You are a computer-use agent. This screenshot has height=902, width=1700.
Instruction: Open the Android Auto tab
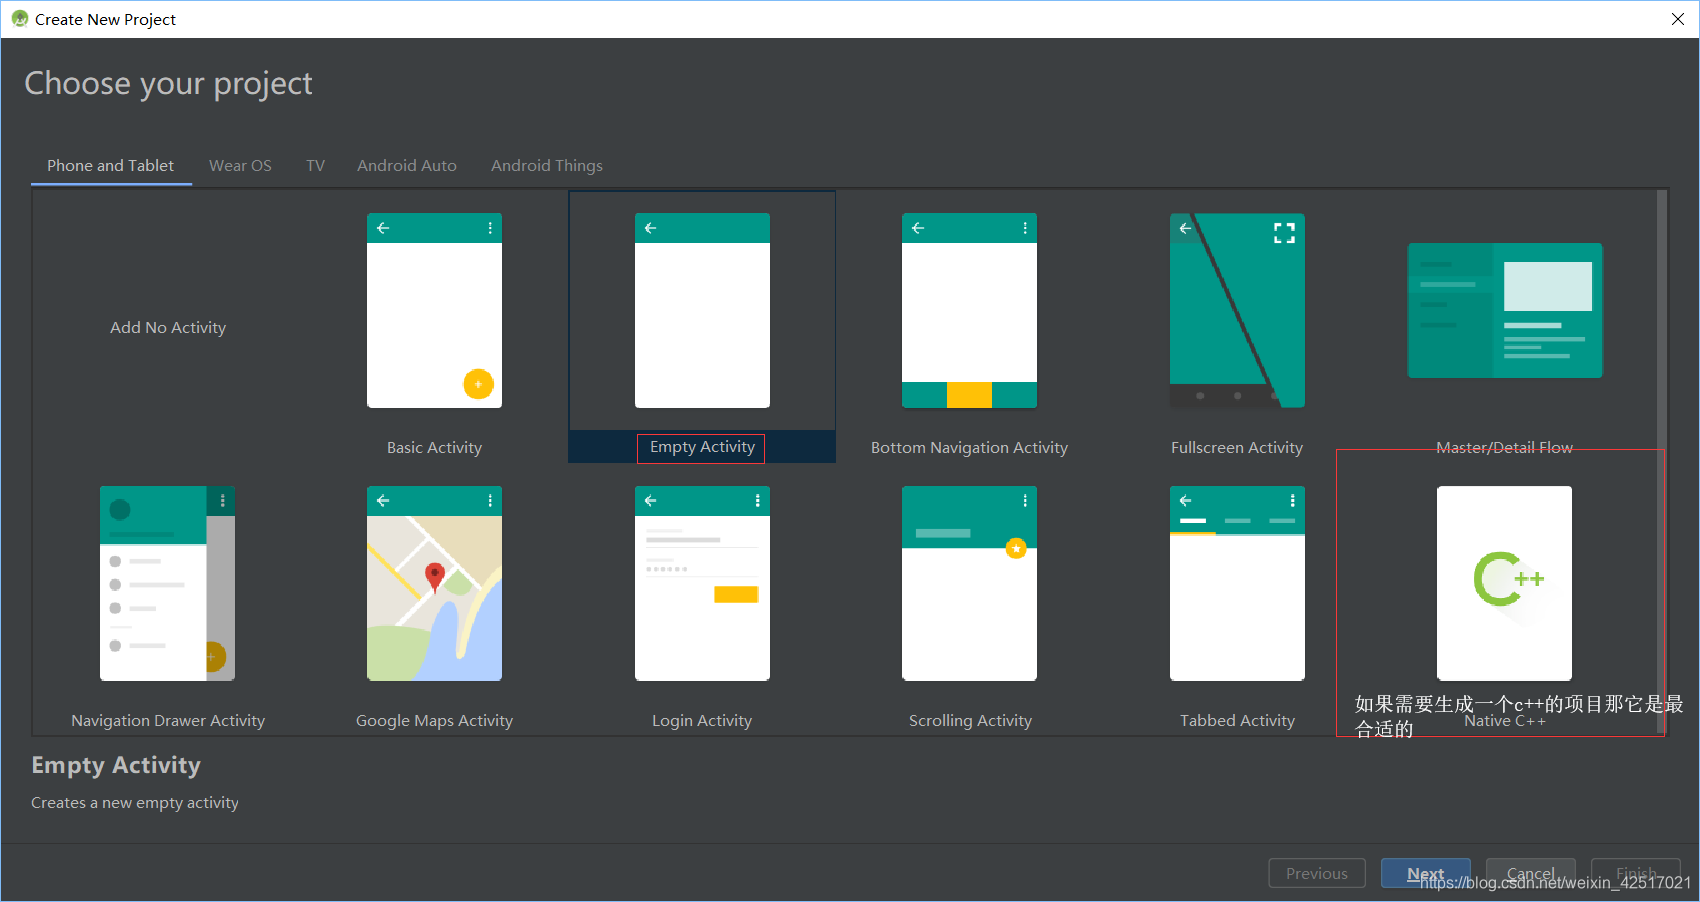407,166
